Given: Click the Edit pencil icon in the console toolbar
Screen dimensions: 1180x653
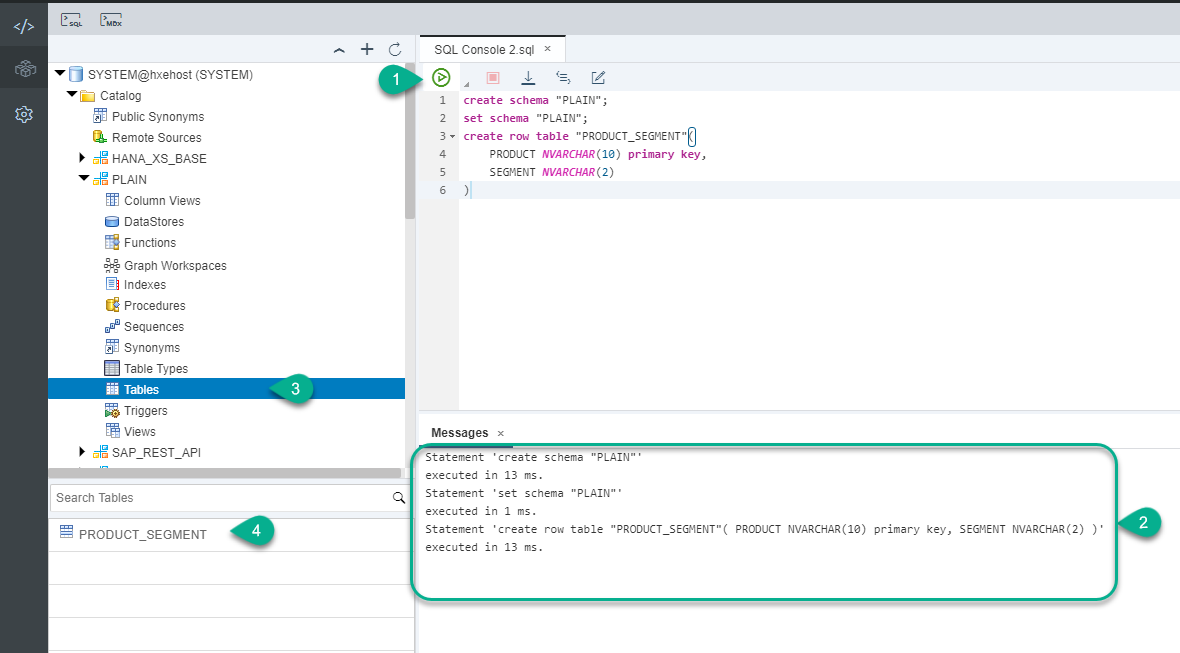Looking at the screenshot, I should tap(598, 77).
